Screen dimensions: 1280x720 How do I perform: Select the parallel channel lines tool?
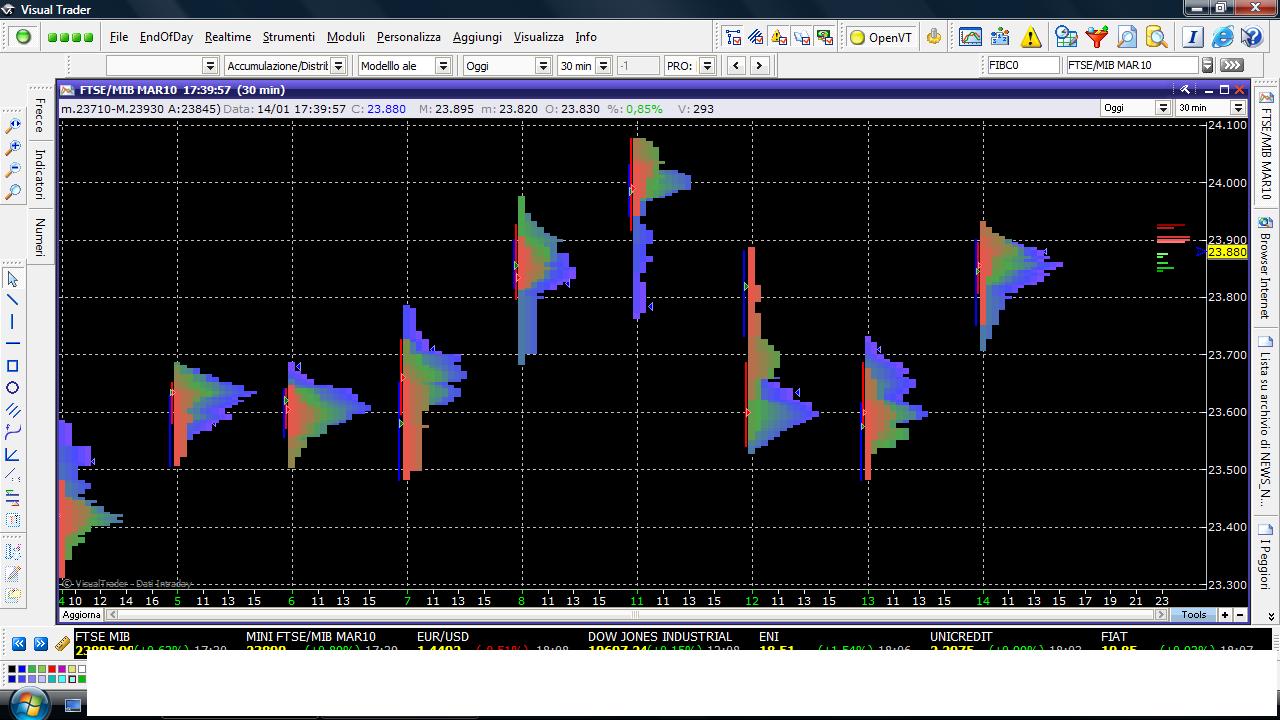tap(12, 410)
